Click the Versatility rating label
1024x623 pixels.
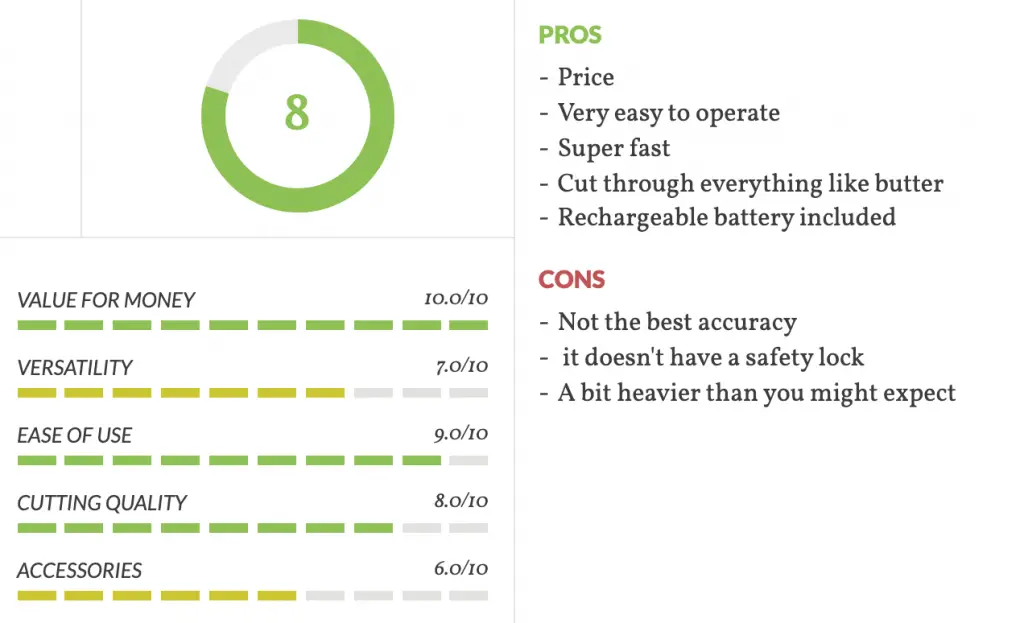(x=74, y=368)
